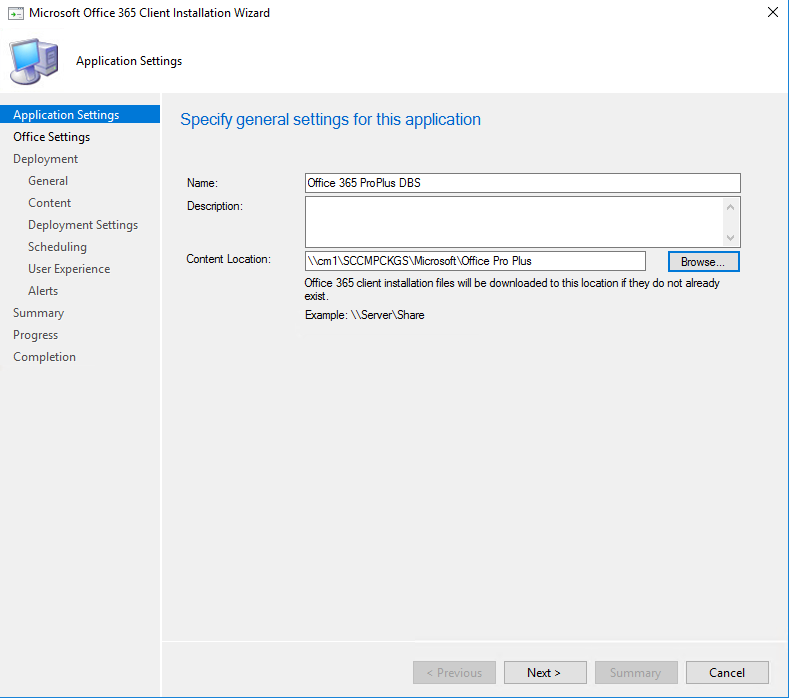Viewport: 789px width, 698px height.
Task: Click the Content Location path field
Action: coord(475,261)
